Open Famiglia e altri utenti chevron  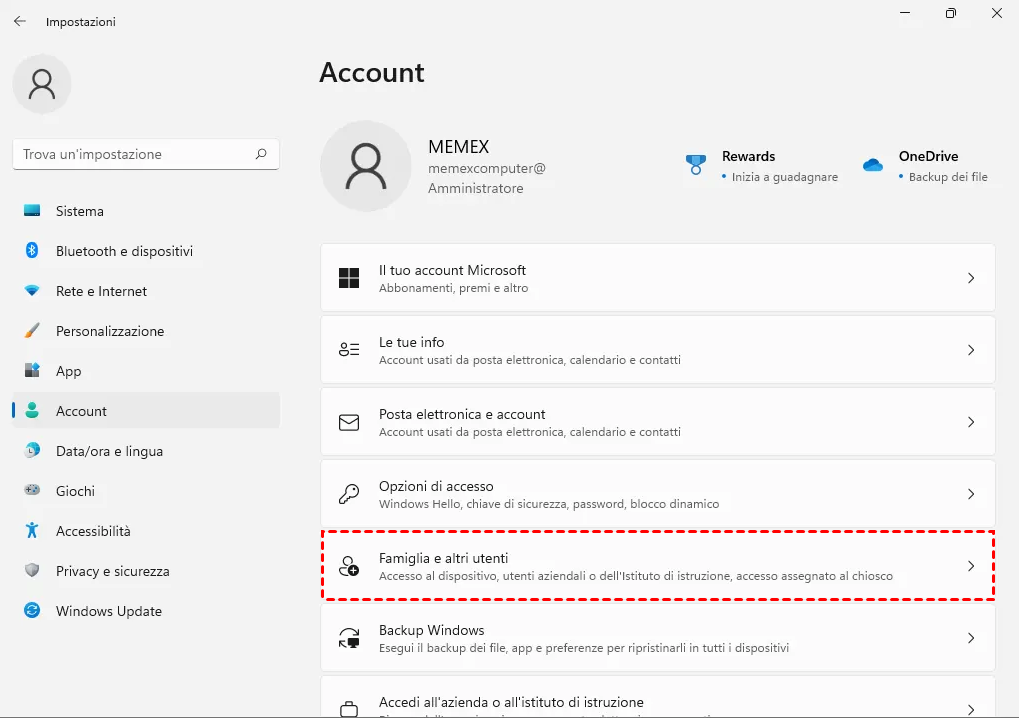tap(970, 566)
